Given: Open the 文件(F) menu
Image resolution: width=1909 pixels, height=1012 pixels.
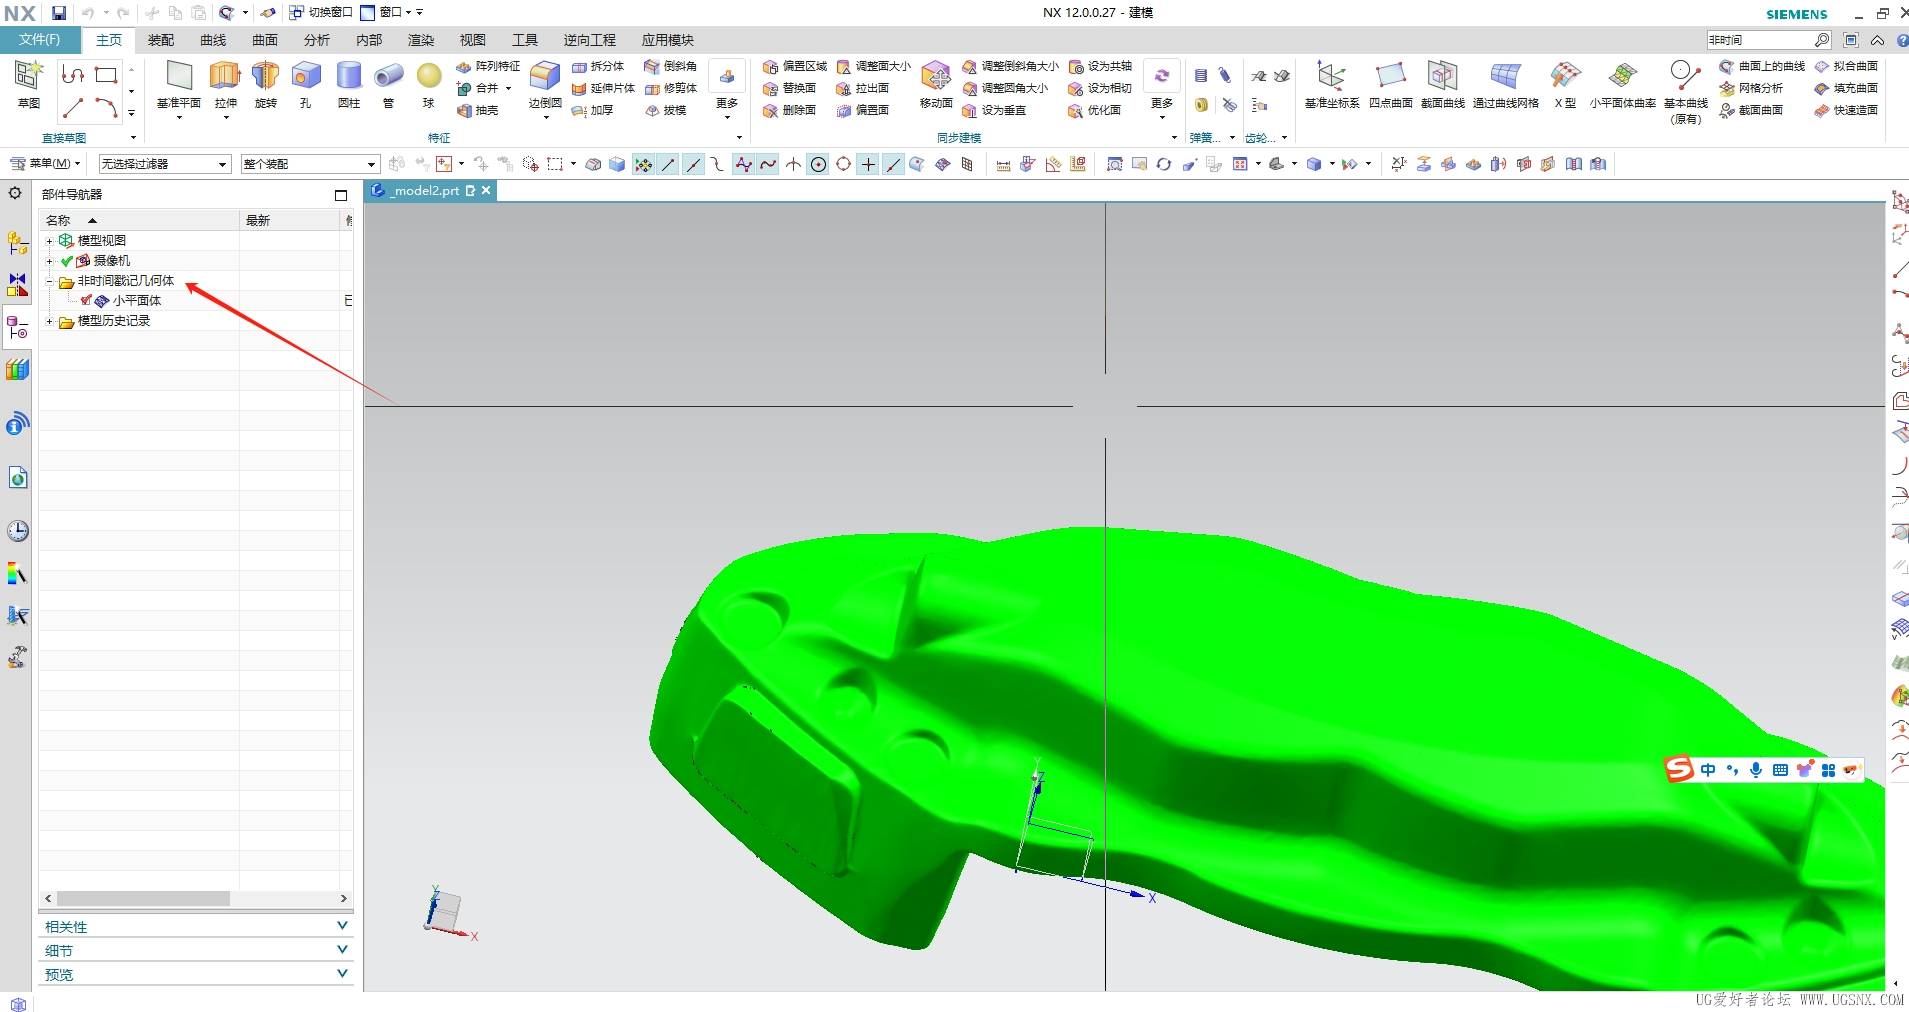Looking at the screenshot, I should coord(39,40).
